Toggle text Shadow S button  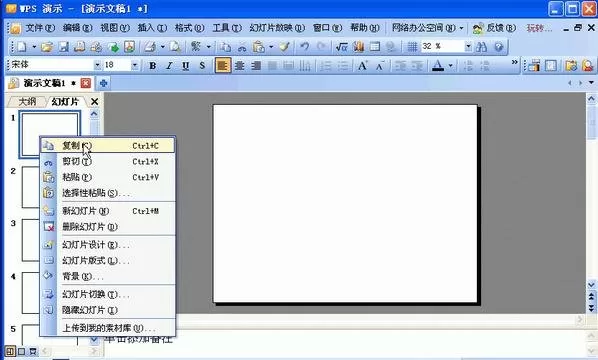[202, 66]
